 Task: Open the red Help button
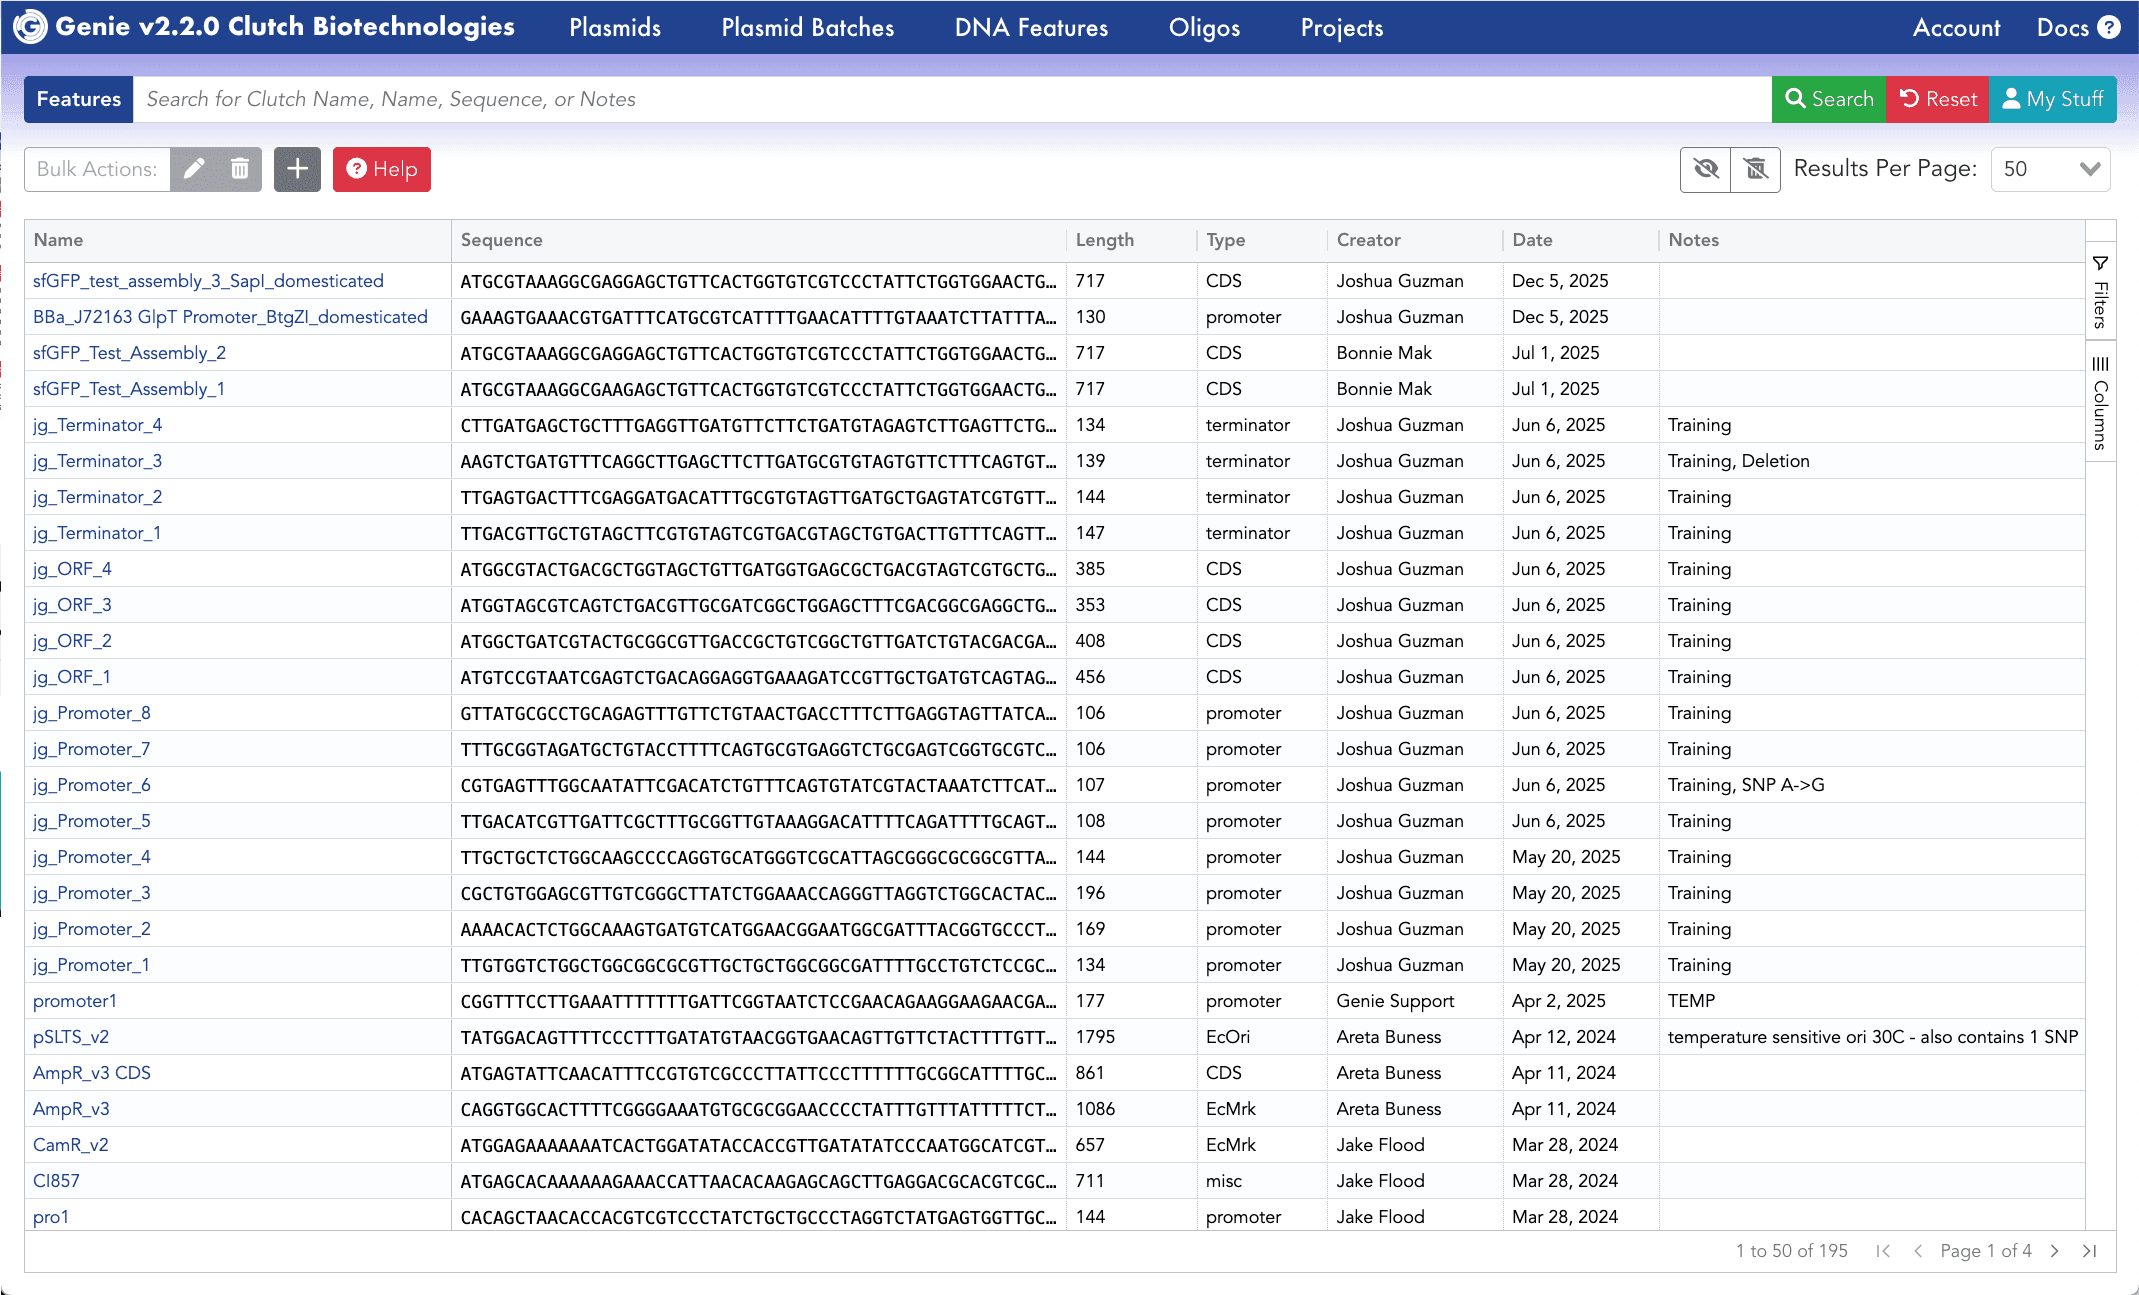[x=381, y=169]
